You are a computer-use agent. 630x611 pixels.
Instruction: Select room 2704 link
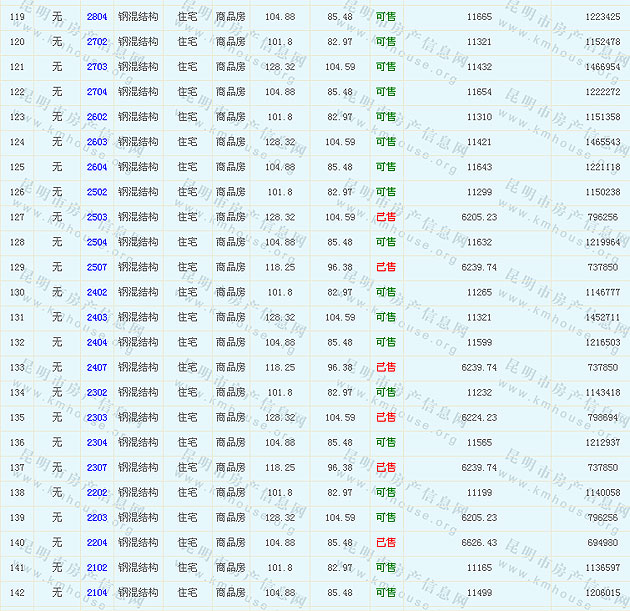[x=97, y=92]
